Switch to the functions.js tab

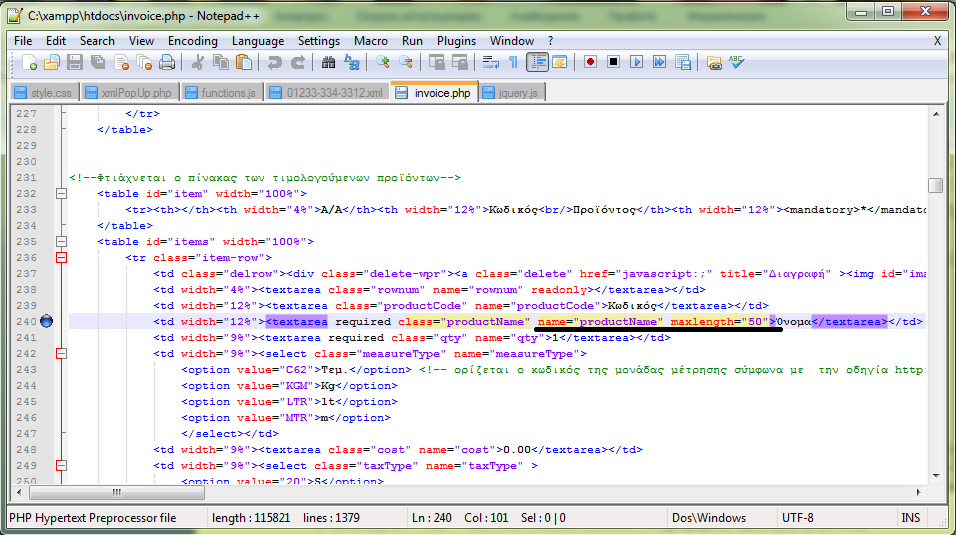click(222, 93)
